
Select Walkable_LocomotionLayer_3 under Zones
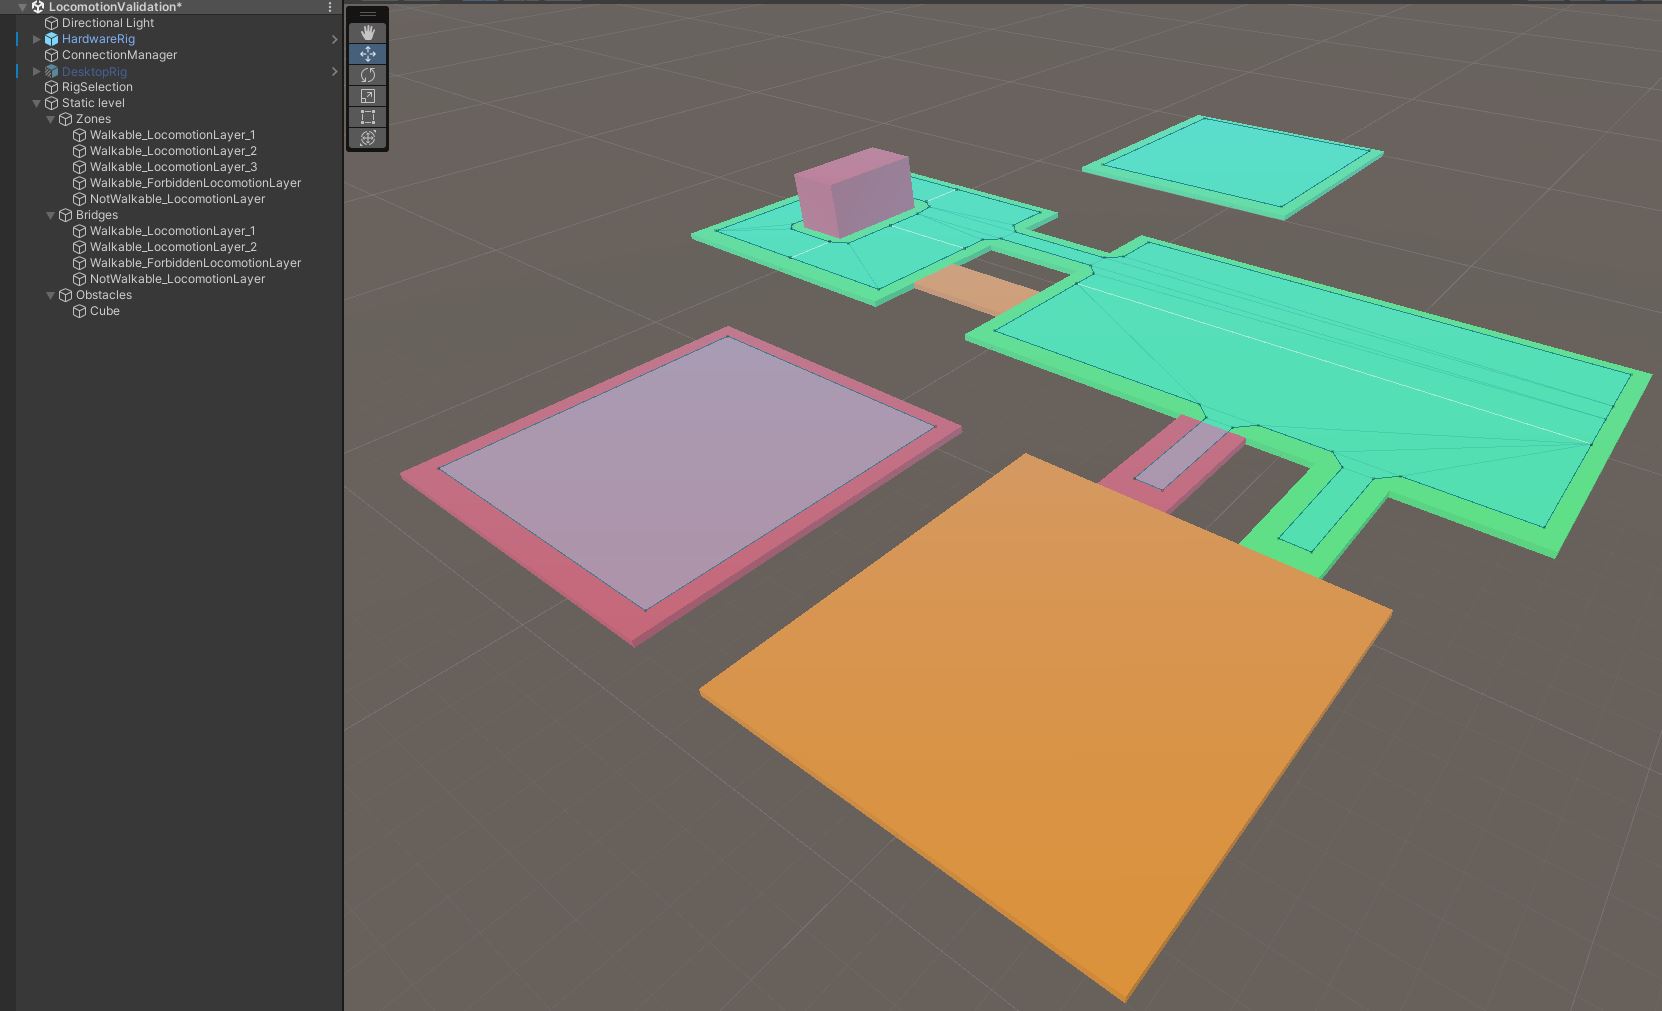click(173, 167)
